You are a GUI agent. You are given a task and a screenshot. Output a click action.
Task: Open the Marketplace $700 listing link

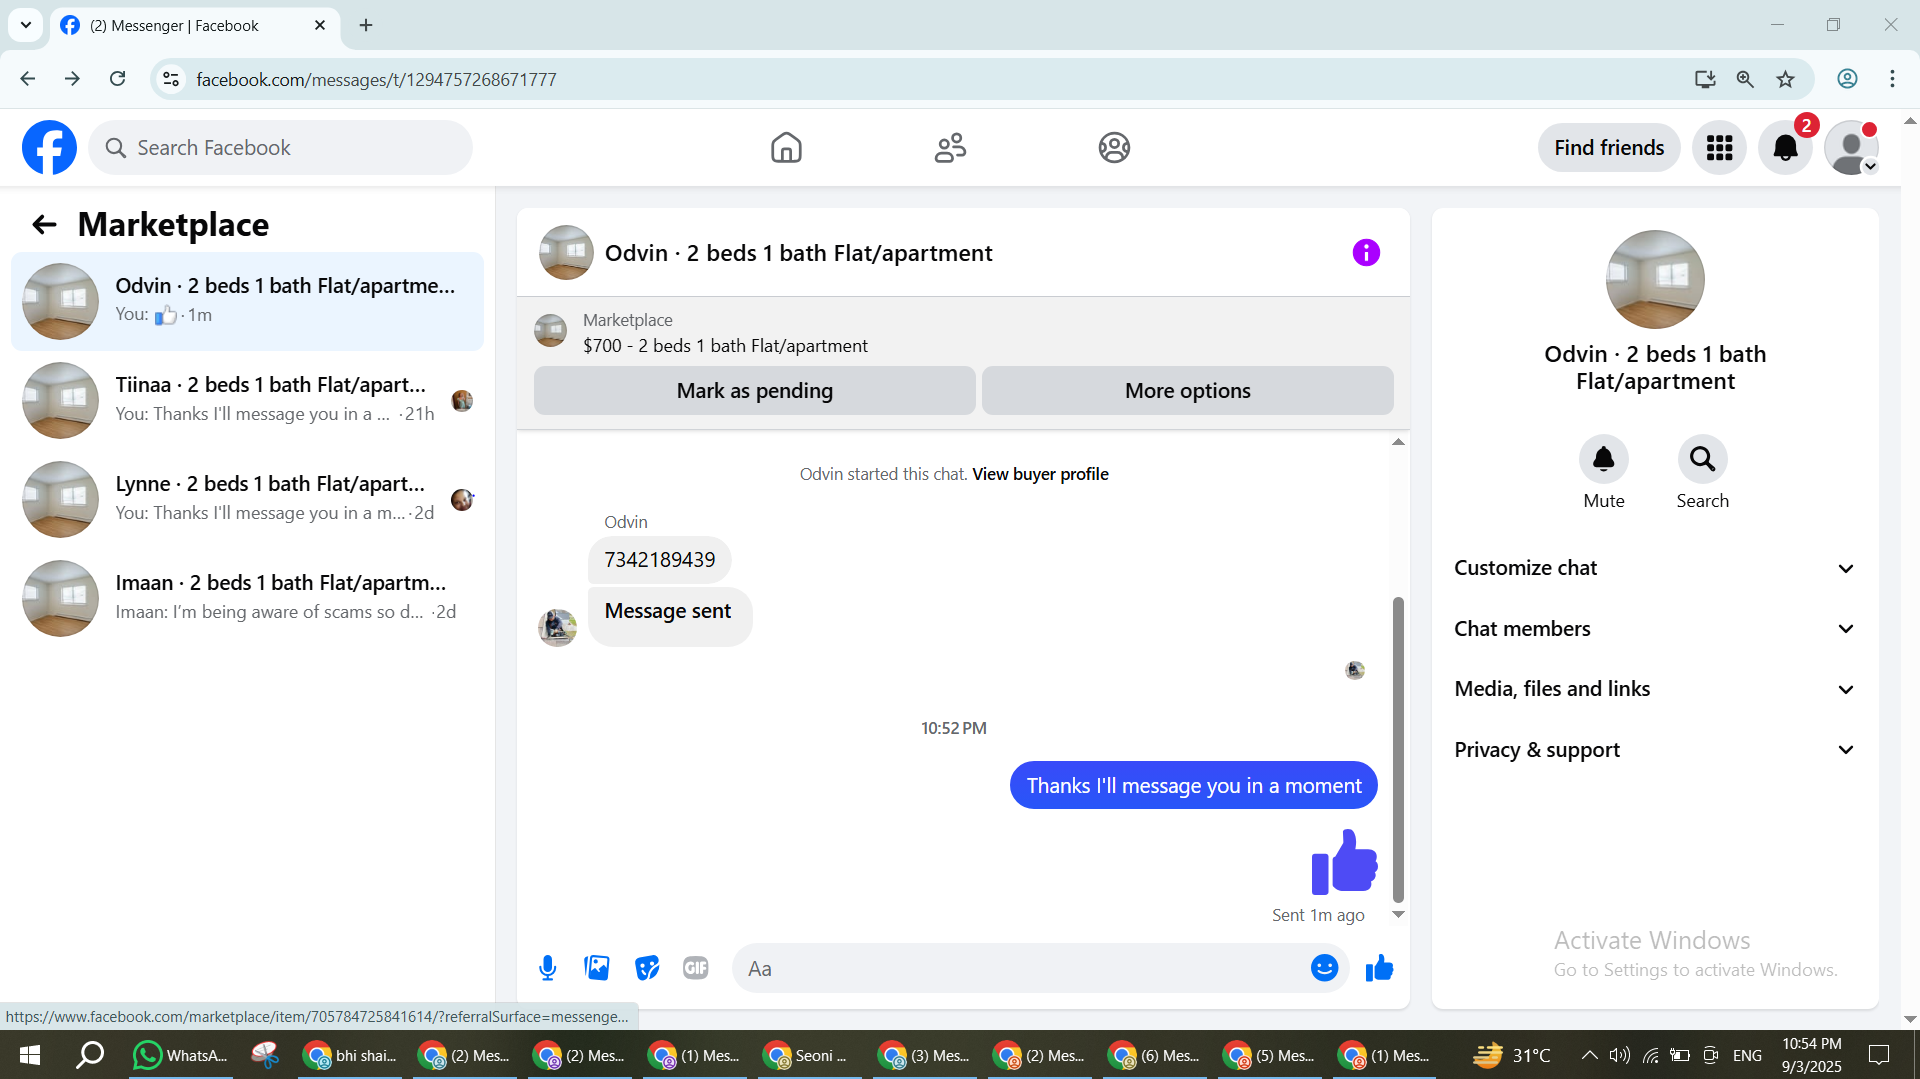click(725, 346)
